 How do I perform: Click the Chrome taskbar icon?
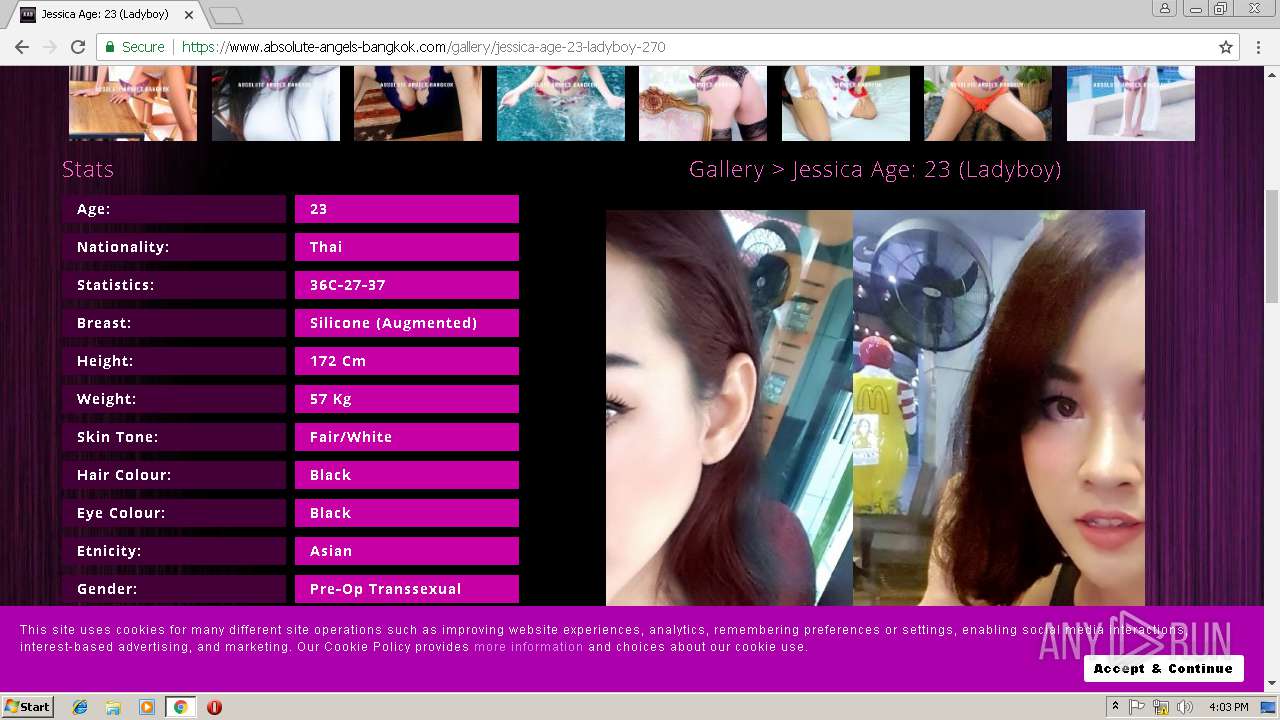[x=180, y=707]
